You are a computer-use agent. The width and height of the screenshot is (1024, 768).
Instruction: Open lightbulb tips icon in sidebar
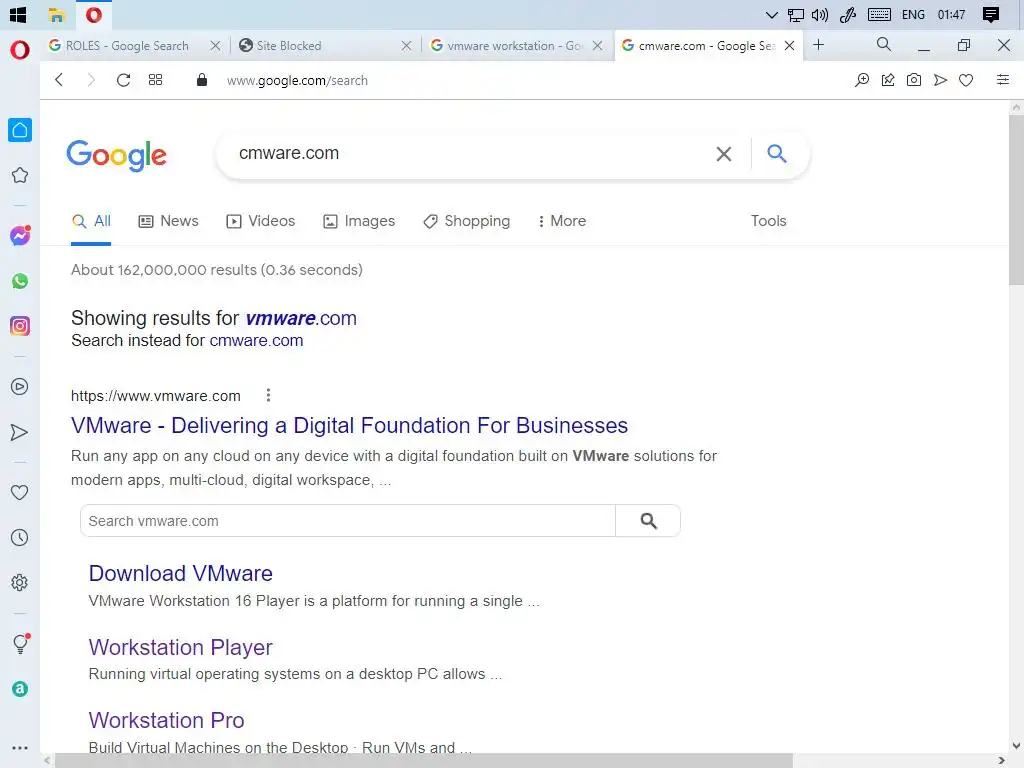point(20,644)
